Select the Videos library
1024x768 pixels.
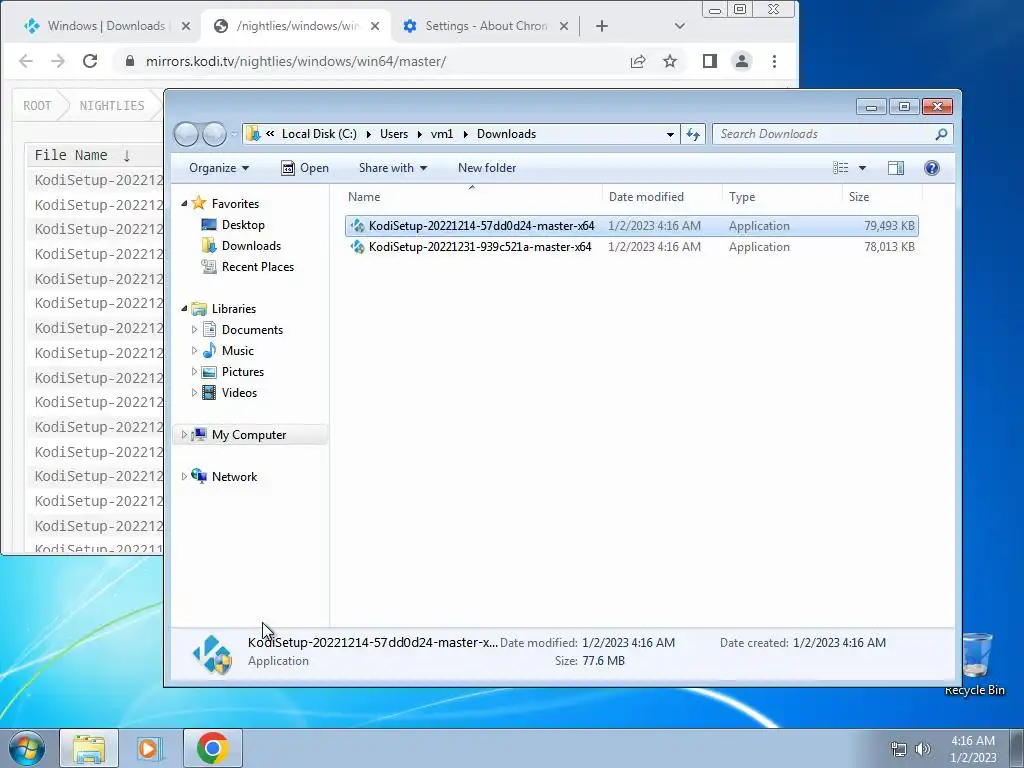239,392
